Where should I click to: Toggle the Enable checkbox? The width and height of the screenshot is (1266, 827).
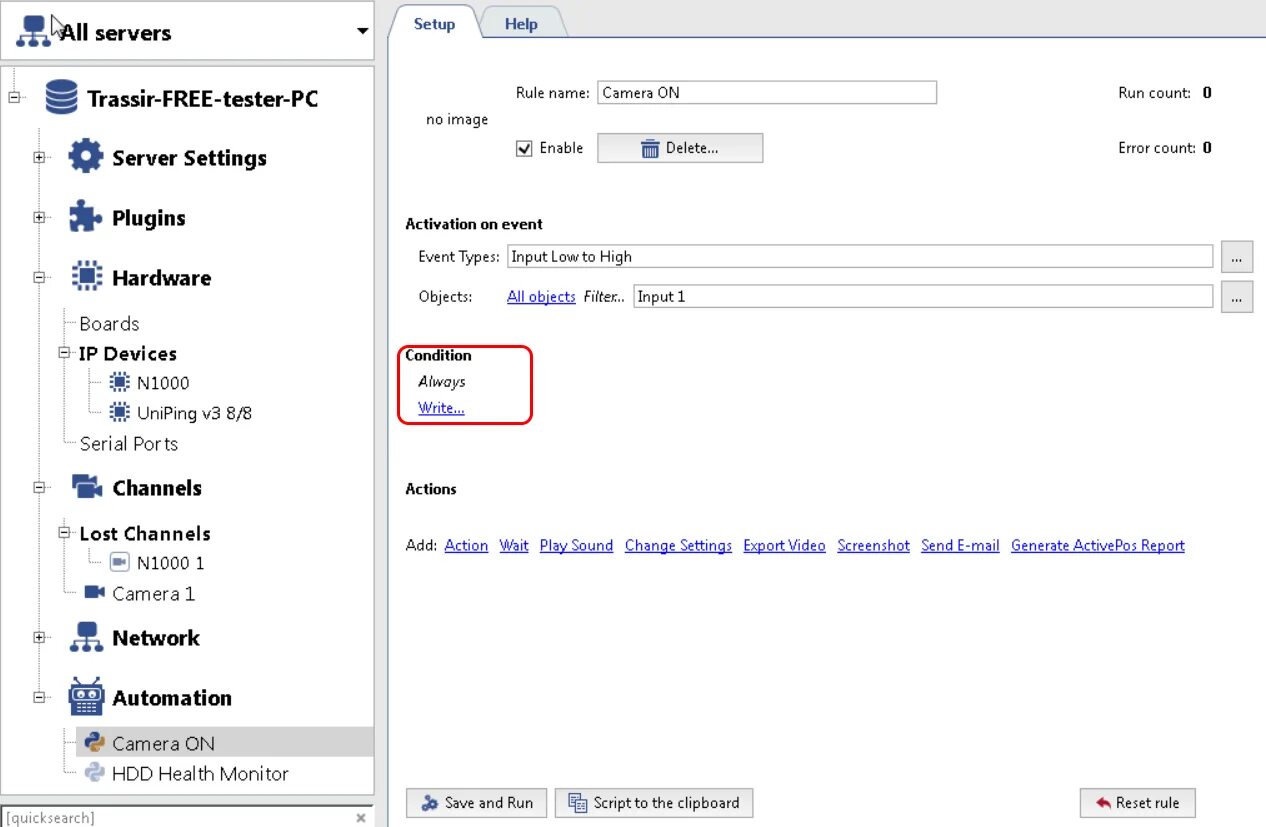click(x=523, y=148)
